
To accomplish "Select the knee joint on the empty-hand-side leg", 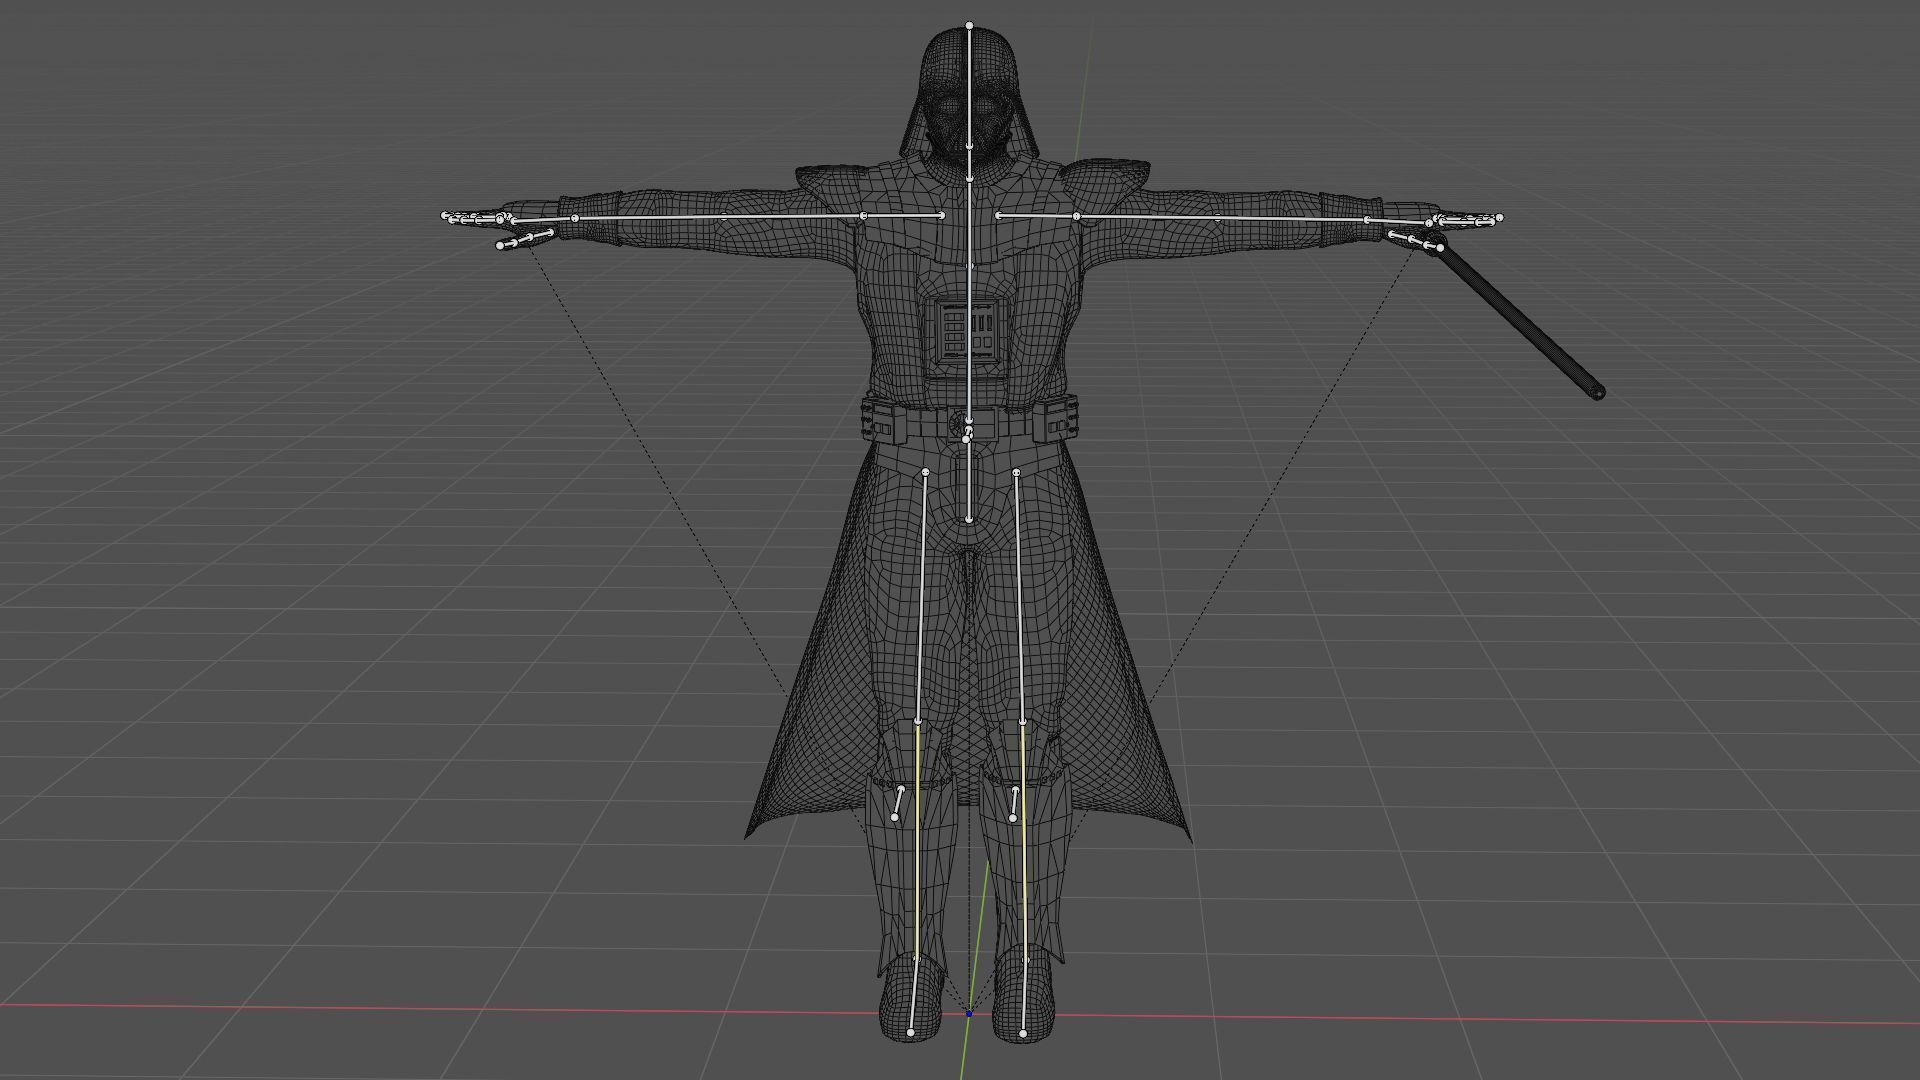I will tap(918, 721).
